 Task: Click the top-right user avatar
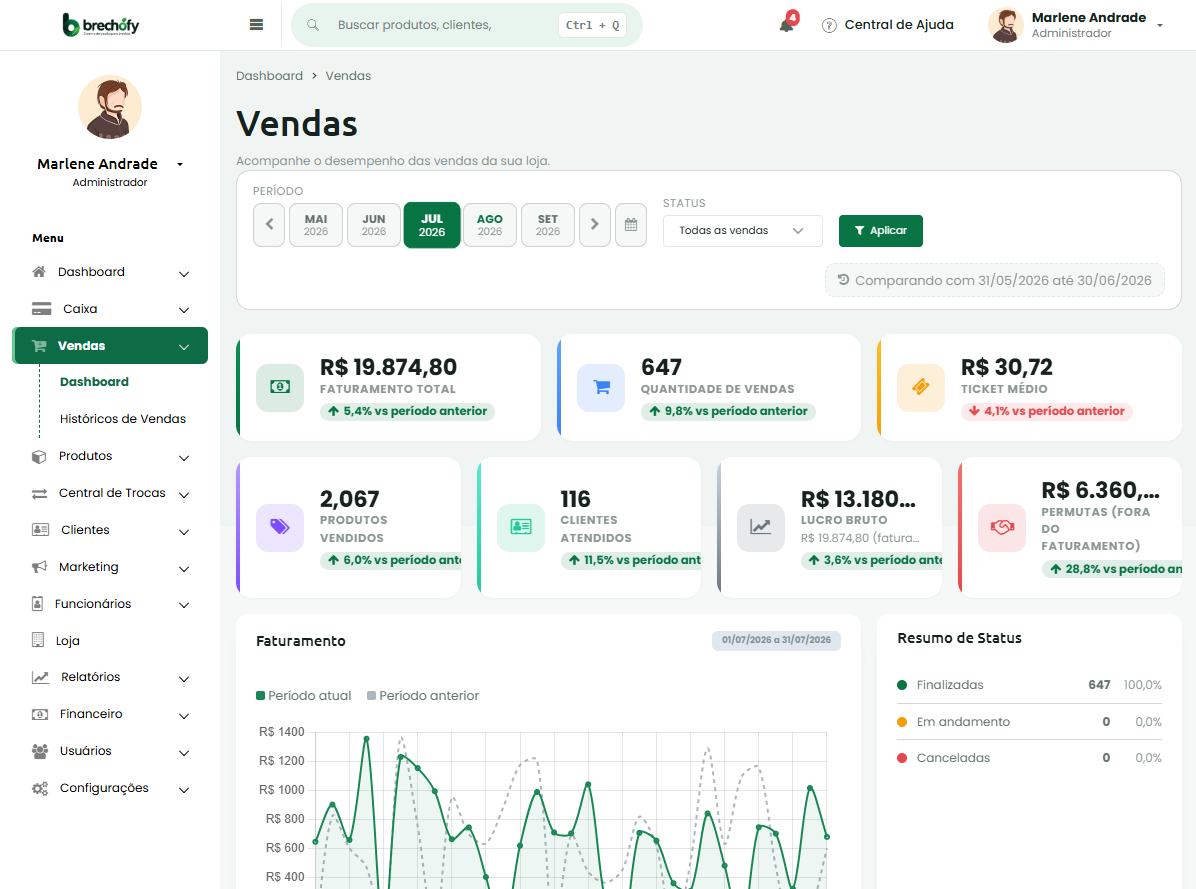(1006, 25)
